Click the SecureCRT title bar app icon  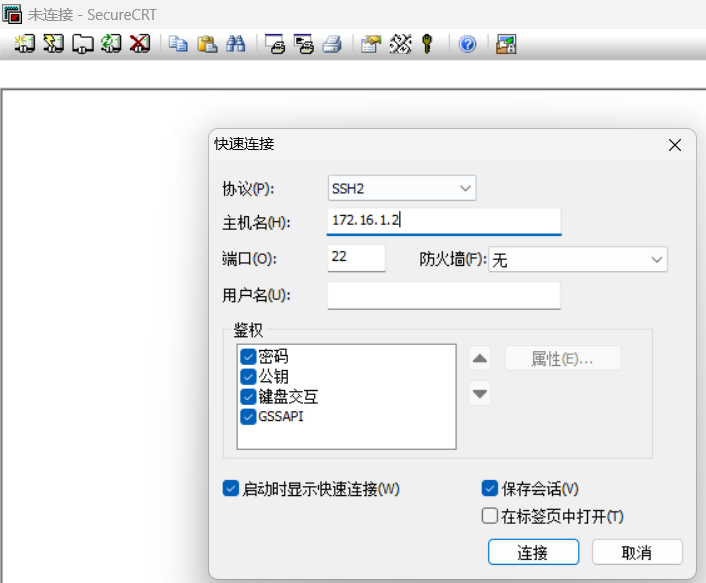coord(12,14)
